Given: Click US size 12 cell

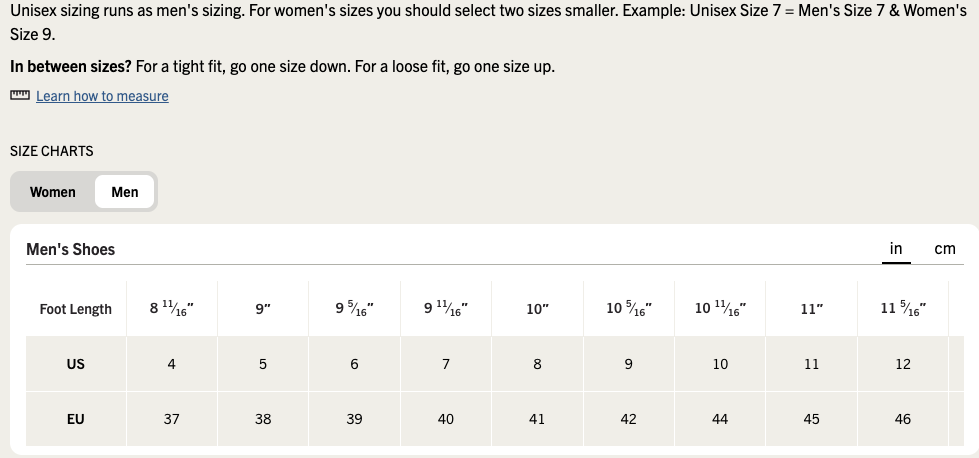Looking at the screenshot, I should 903,364.
